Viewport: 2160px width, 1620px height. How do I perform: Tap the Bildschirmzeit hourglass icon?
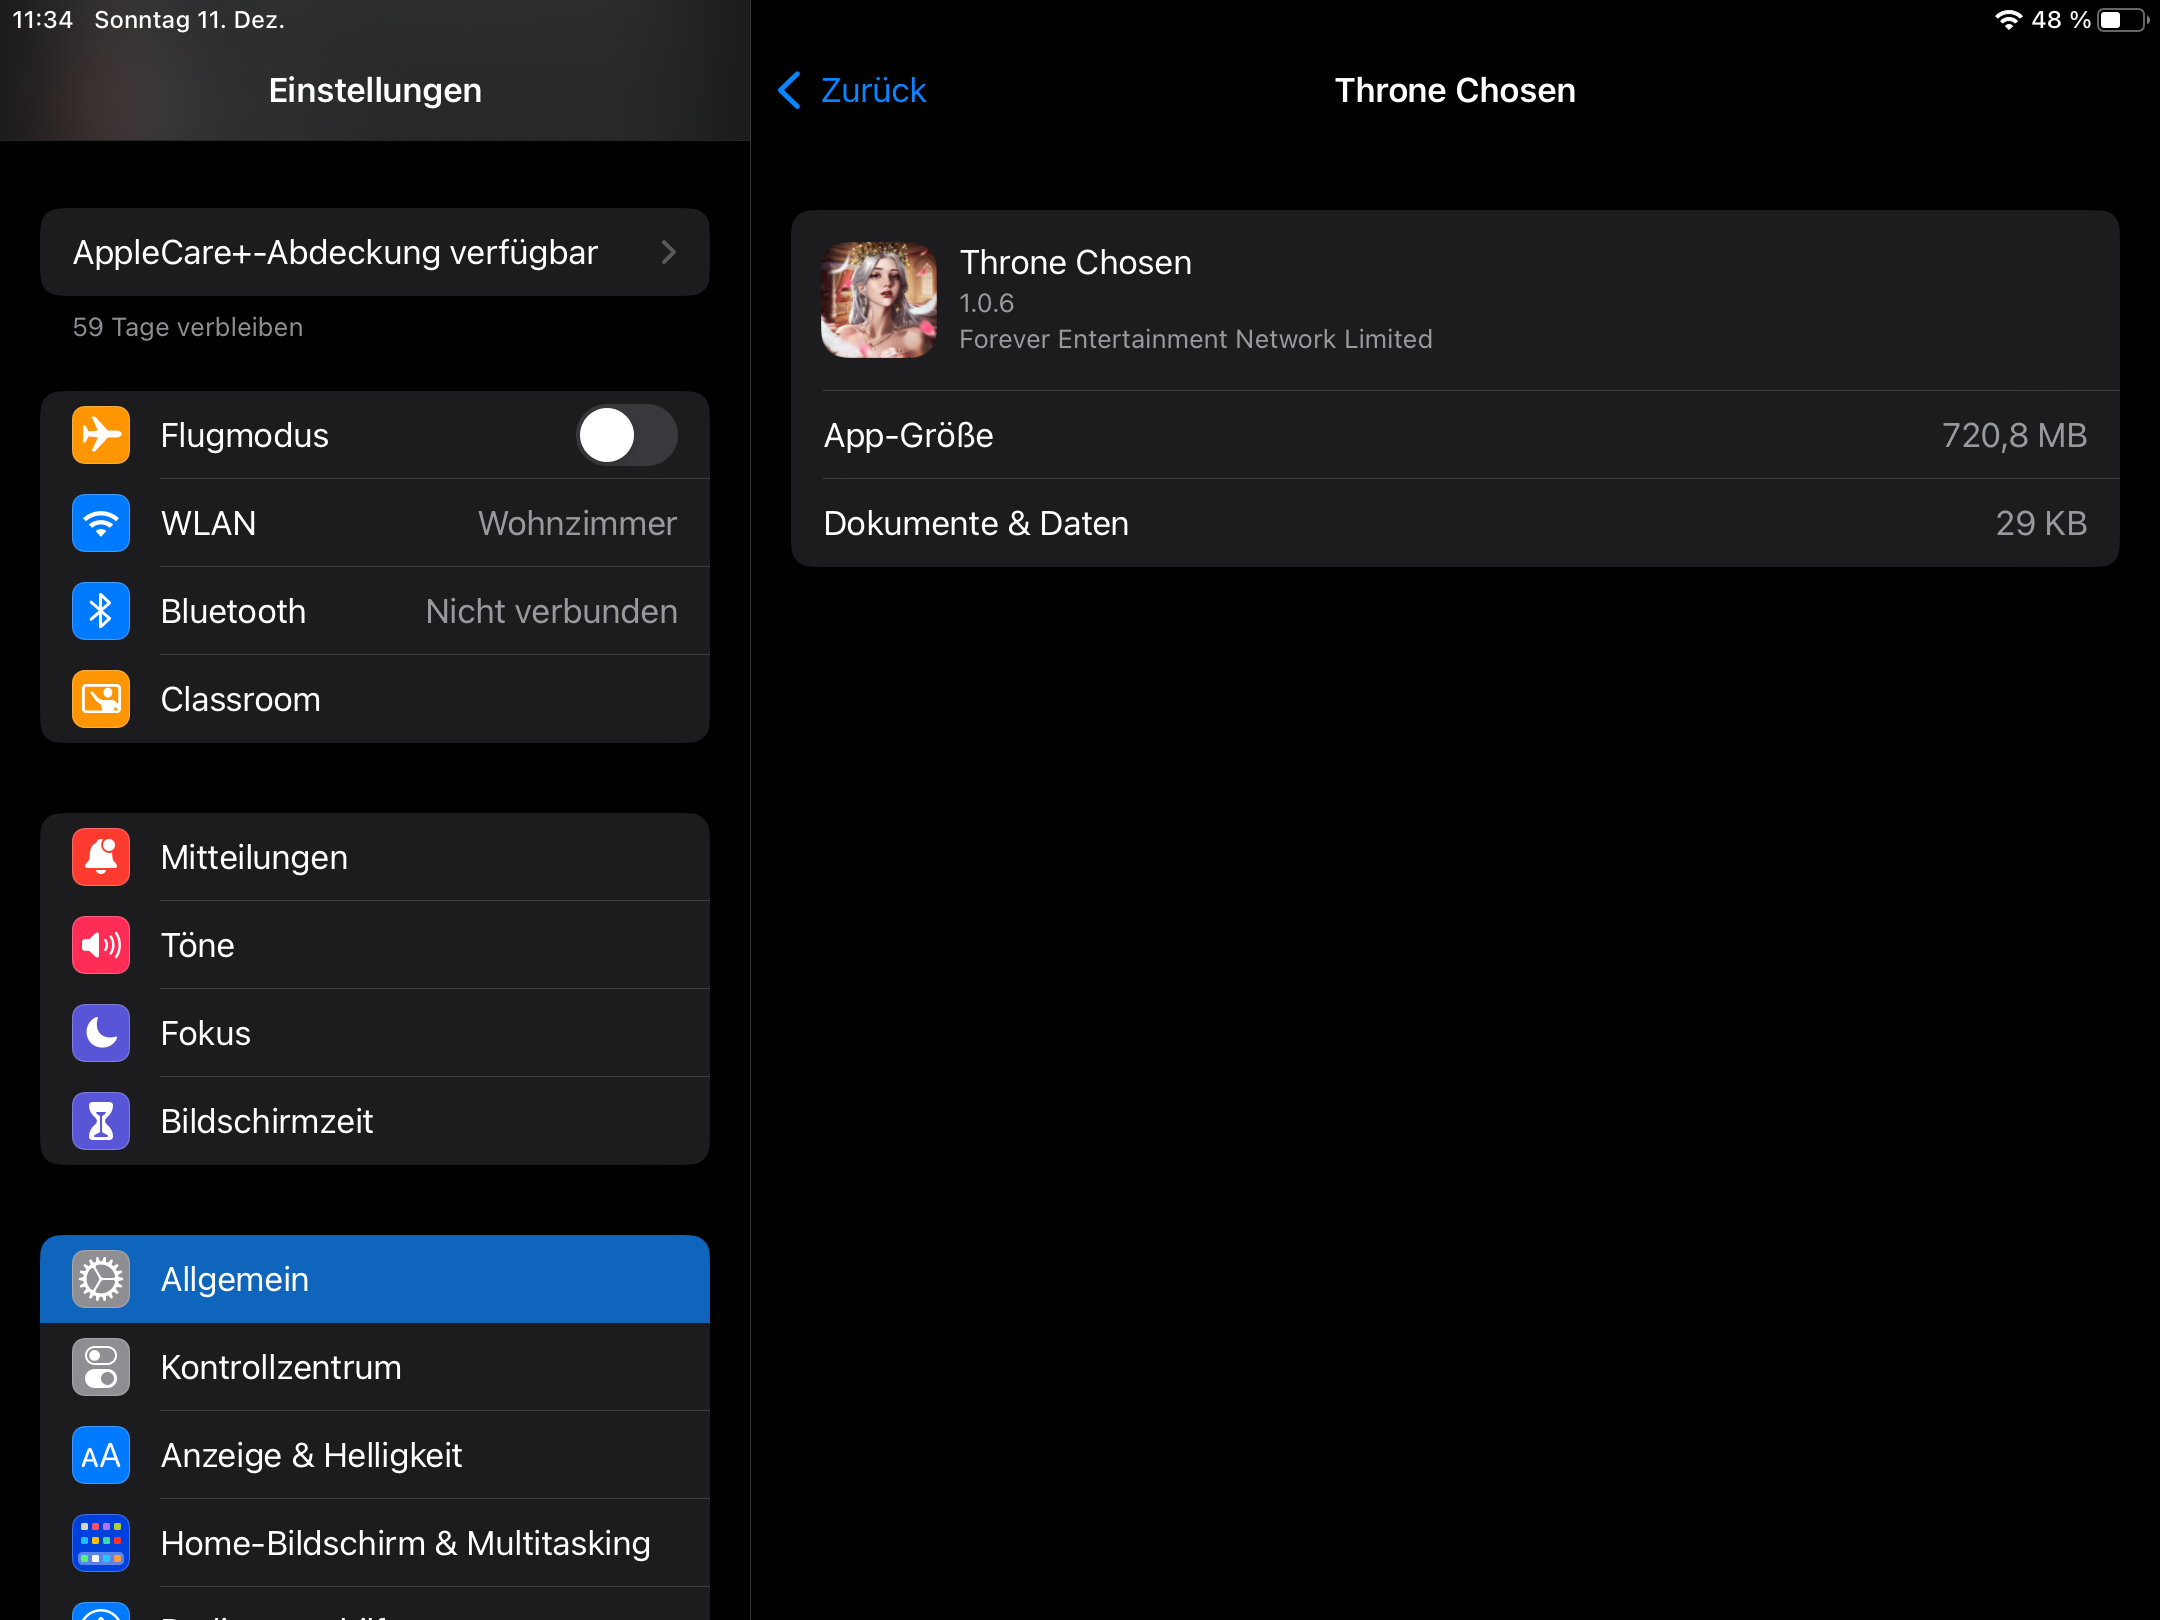101,1121
